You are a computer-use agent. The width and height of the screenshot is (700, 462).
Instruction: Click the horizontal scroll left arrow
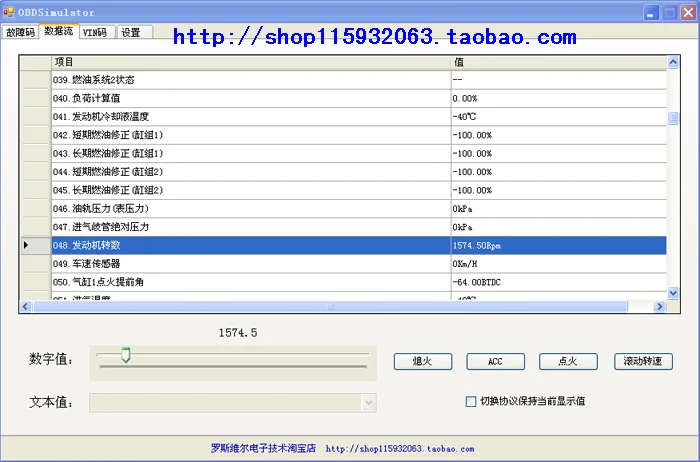(25, 307)
